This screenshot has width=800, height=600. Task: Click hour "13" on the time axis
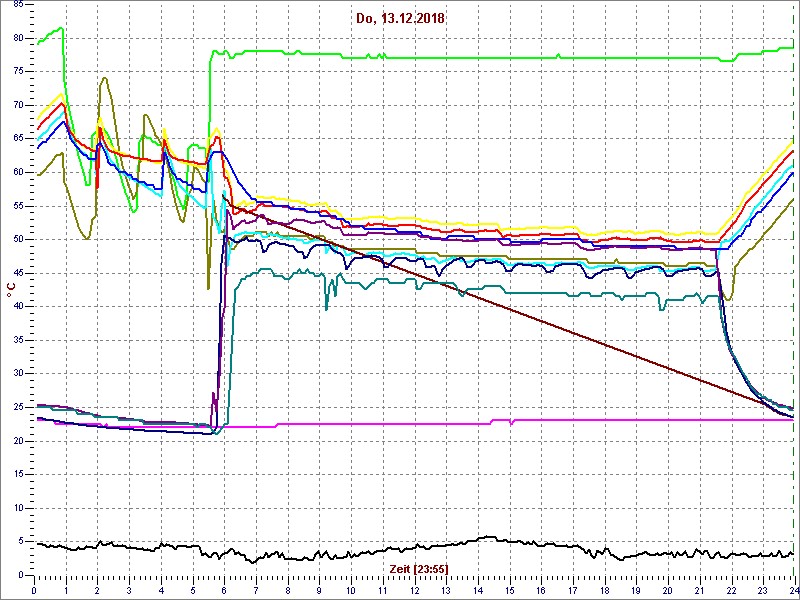(x=446, y=589)
